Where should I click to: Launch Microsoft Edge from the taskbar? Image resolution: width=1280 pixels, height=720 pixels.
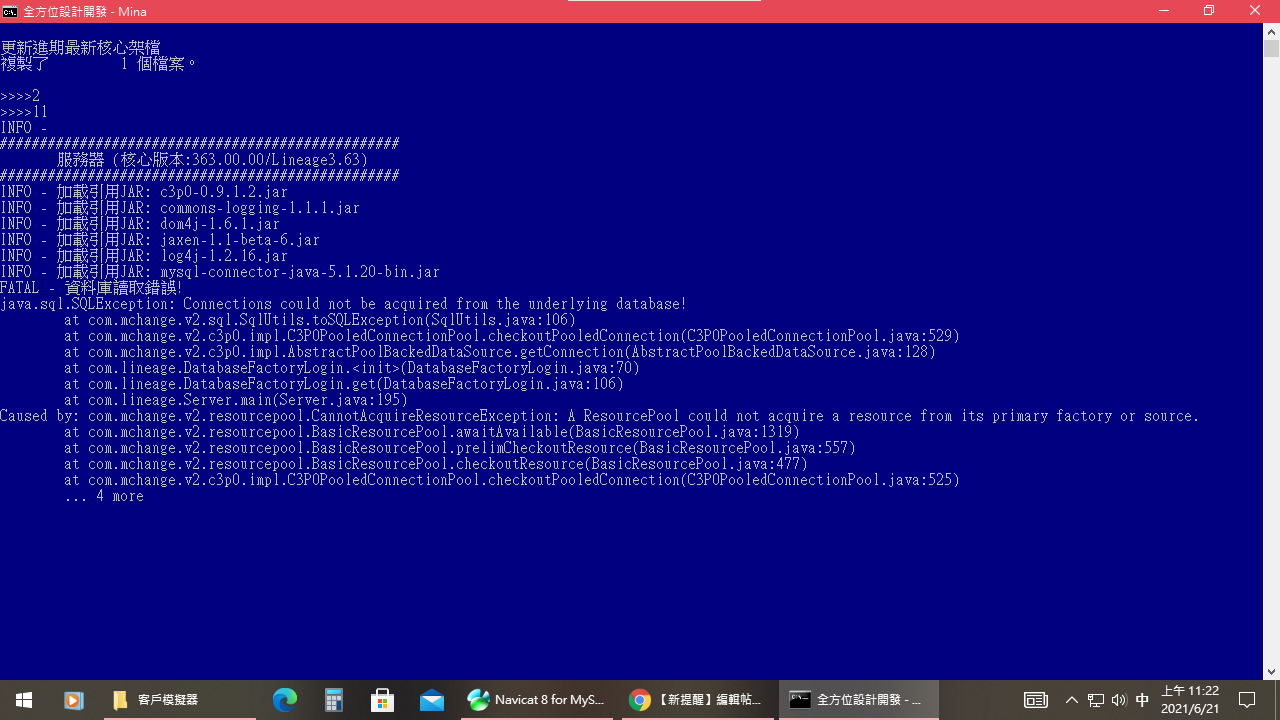tap(285, 700)
